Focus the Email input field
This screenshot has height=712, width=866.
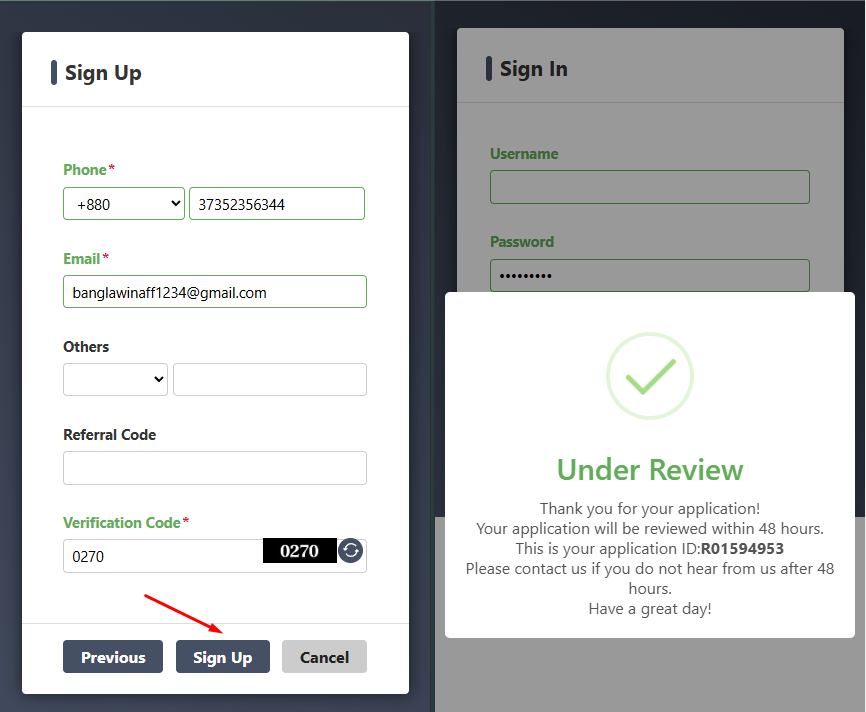tap(215, 292)
